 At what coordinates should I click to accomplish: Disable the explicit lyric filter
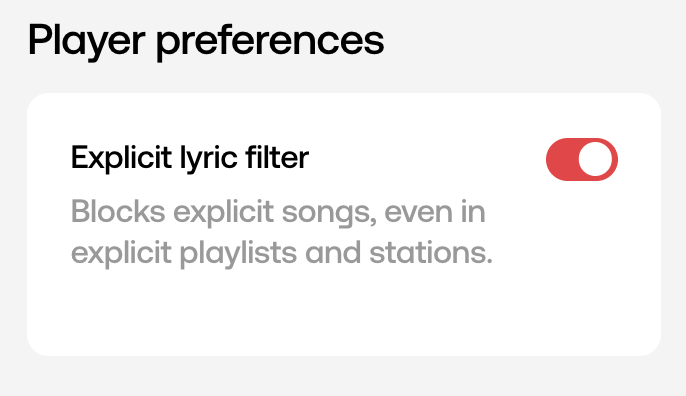point(581,159)
